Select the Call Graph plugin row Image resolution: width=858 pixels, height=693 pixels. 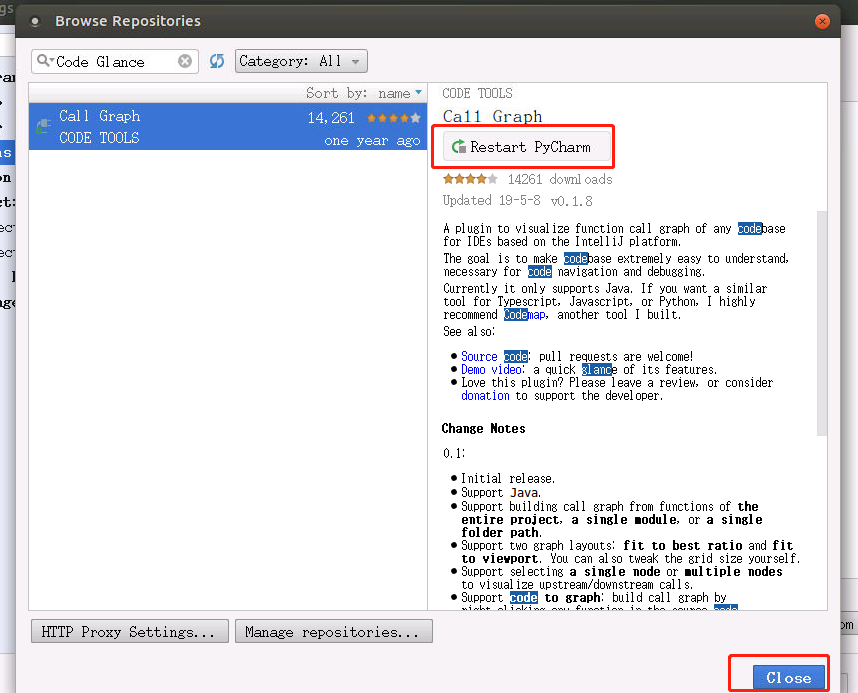(x=228, y=126)
